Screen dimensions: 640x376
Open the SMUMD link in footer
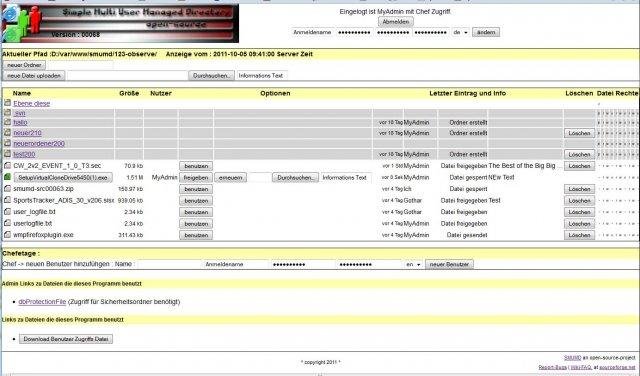tap(572, 358)
